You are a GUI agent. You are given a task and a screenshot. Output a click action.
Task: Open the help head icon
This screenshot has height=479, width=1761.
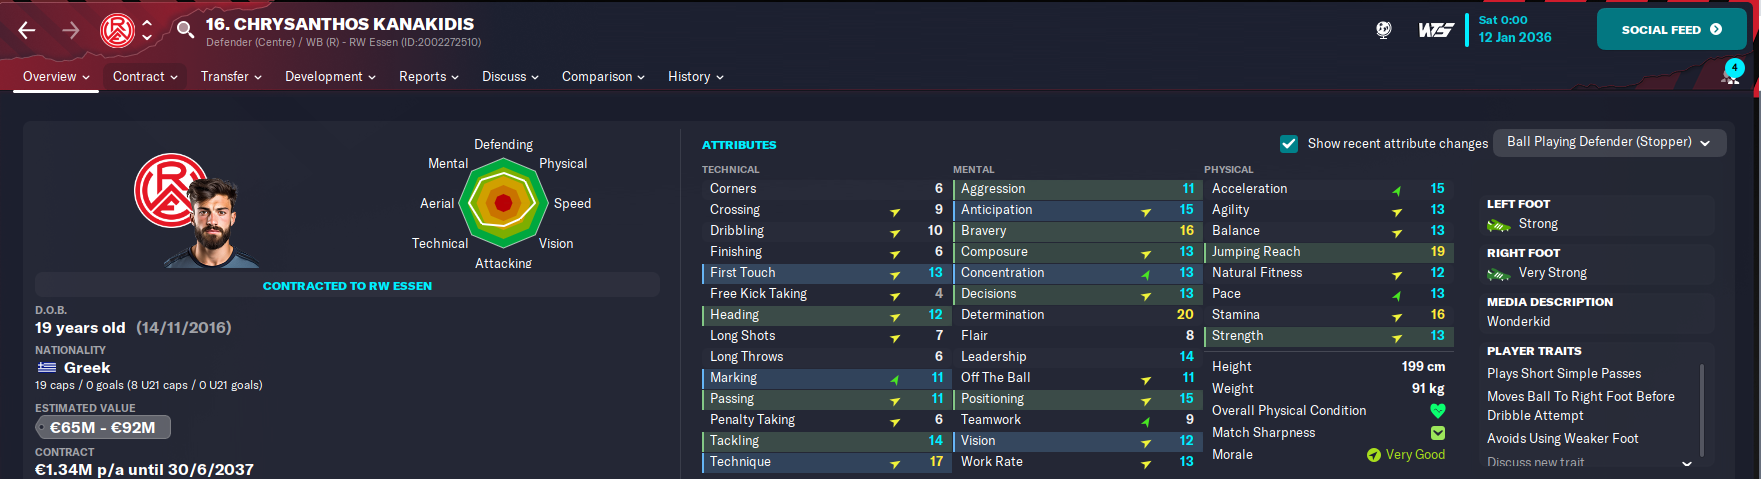pos(1384,30)
